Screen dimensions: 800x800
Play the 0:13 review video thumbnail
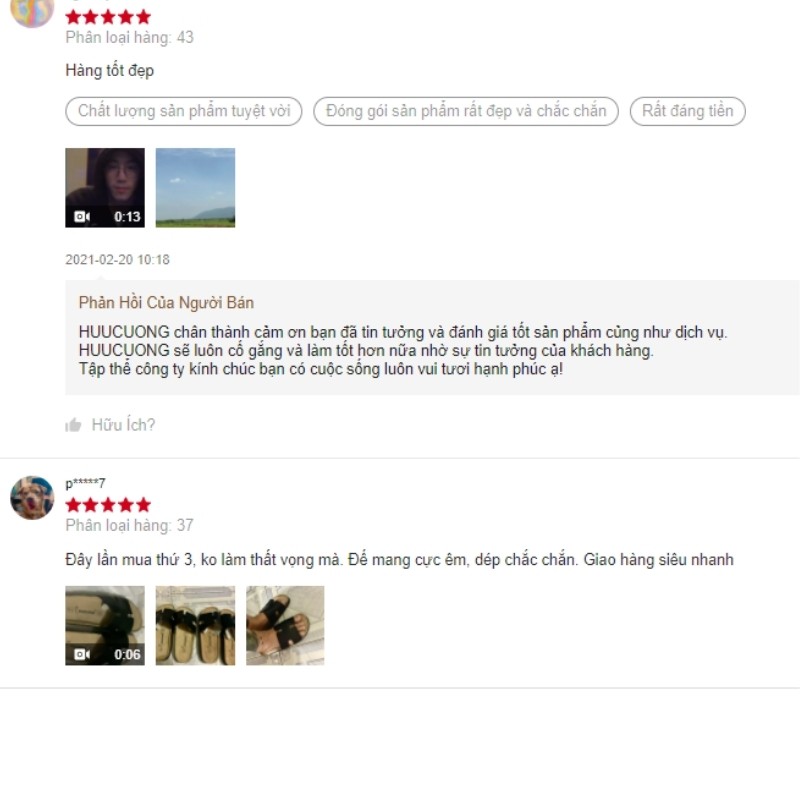pos(105,188)
